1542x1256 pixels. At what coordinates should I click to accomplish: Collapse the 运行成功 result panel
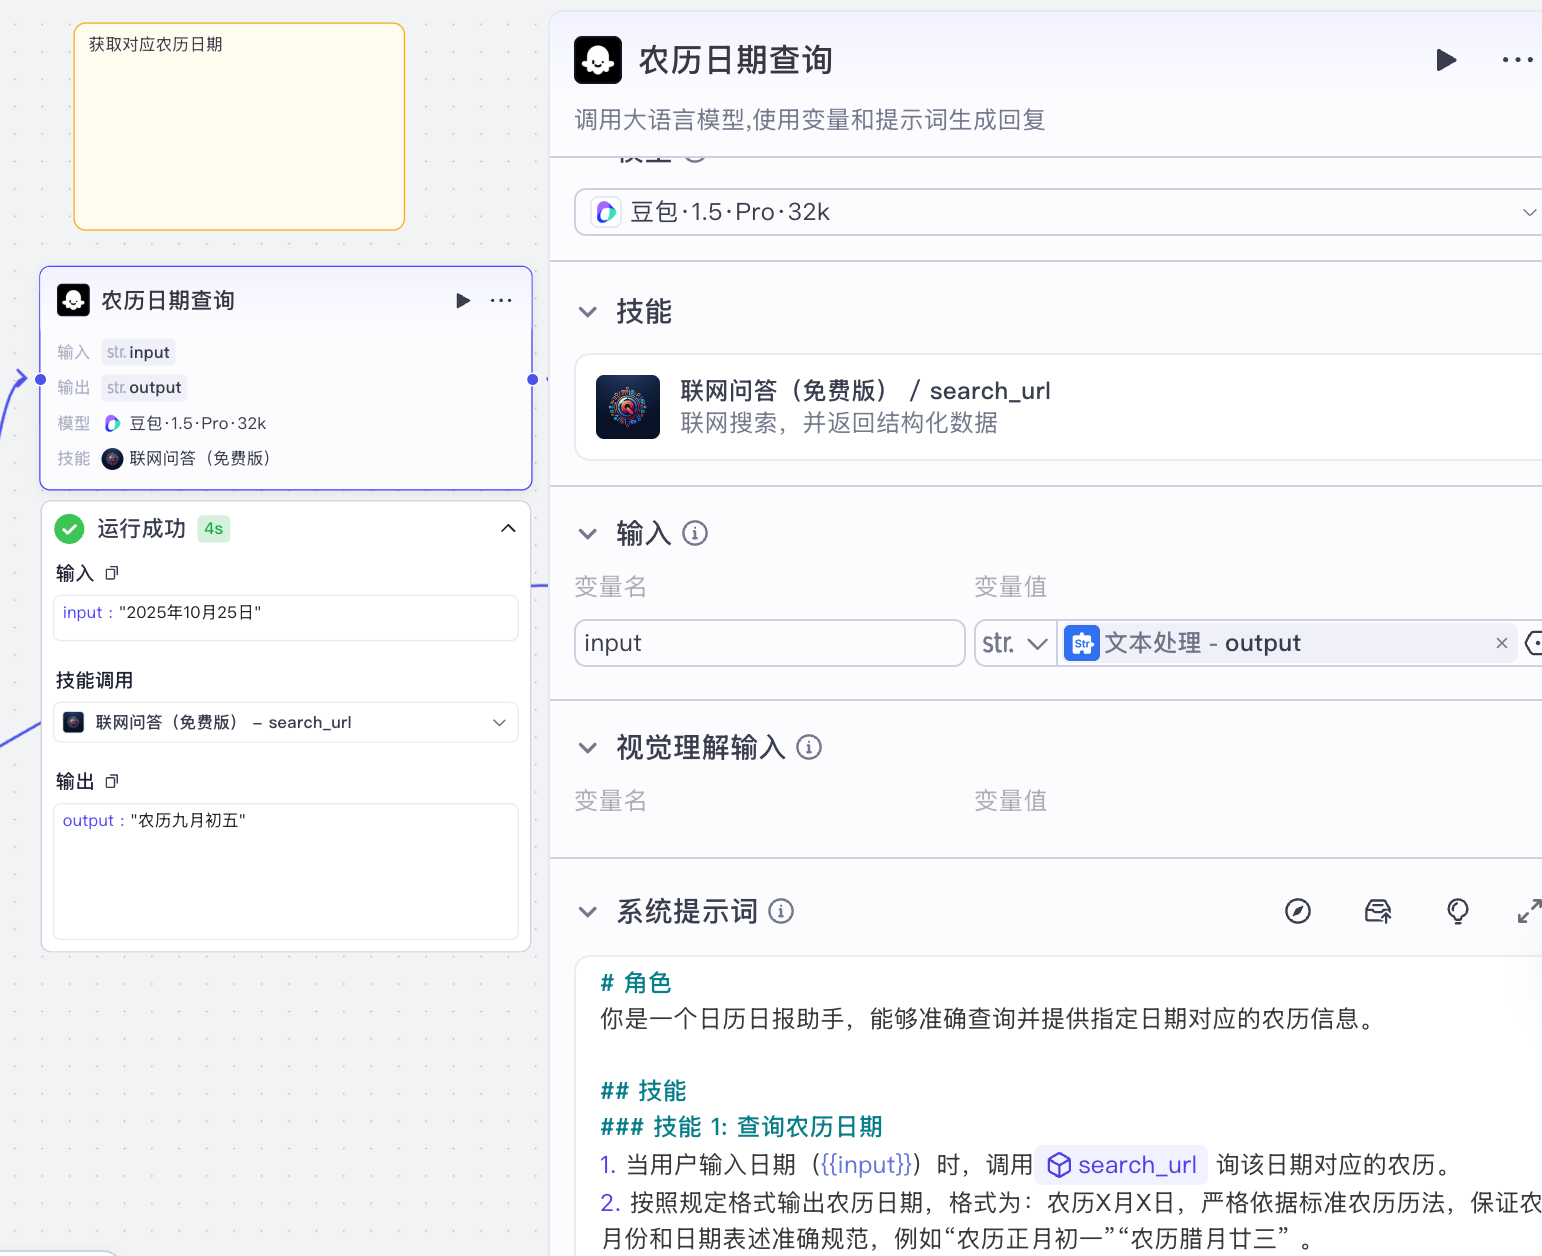(508, 528)
